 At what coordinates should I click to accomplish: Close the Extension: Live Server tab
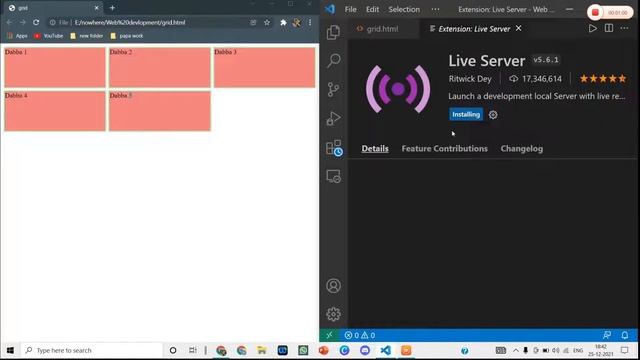click(518, 28)
